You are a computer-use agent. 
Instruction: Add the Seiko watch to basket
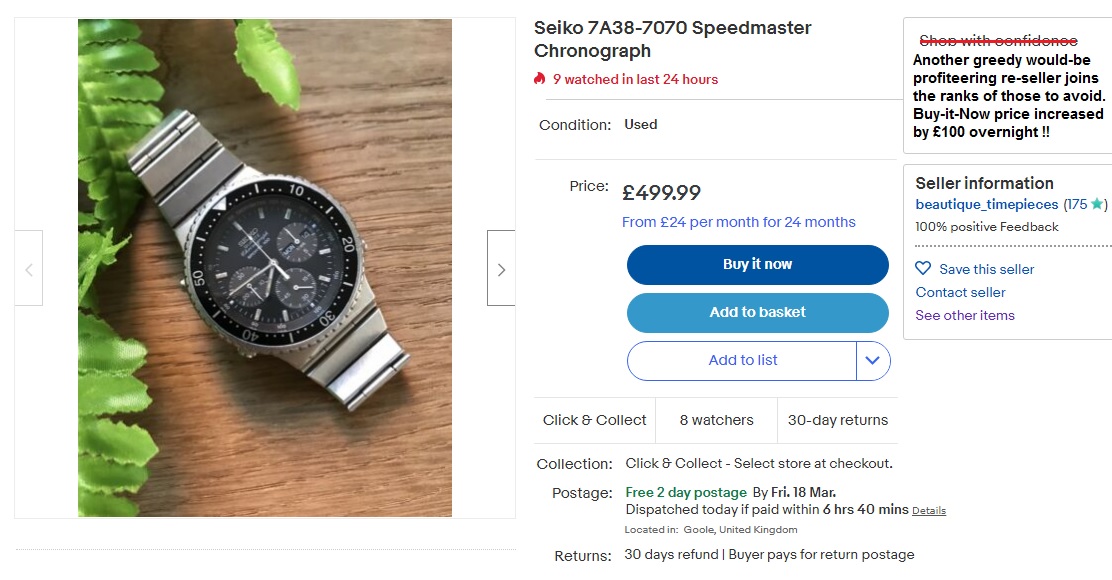point(757,312)
